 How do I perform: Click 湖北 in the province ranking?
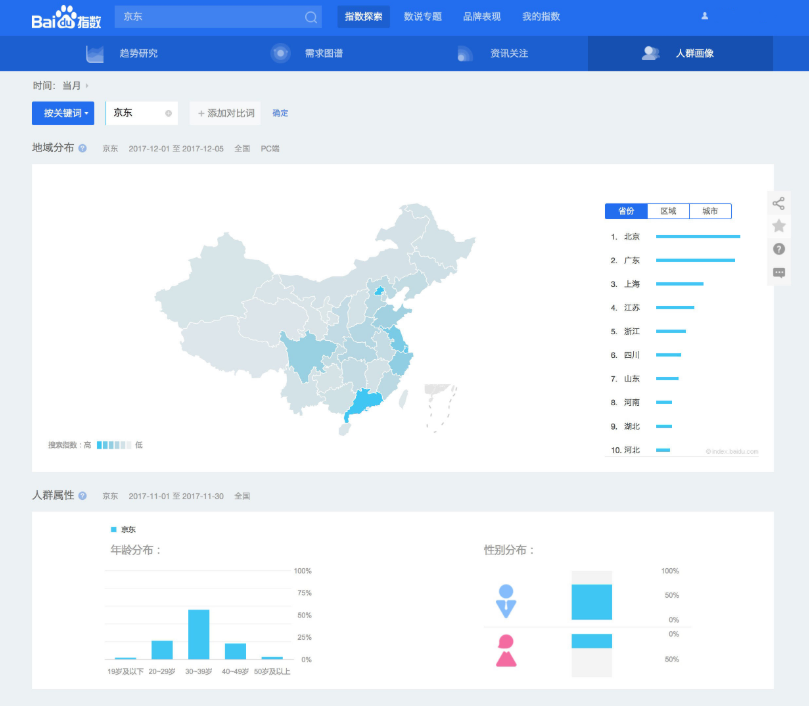pyautogui.click(x=632, y=426)
